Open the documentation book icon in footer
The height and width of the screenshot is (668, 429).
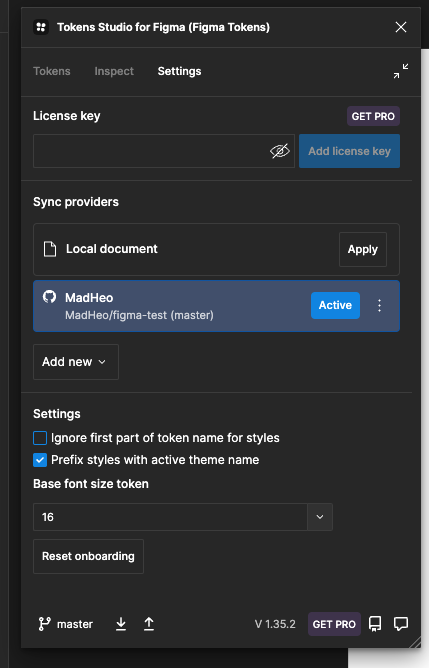pyautogui.click(x=375, y=624)
